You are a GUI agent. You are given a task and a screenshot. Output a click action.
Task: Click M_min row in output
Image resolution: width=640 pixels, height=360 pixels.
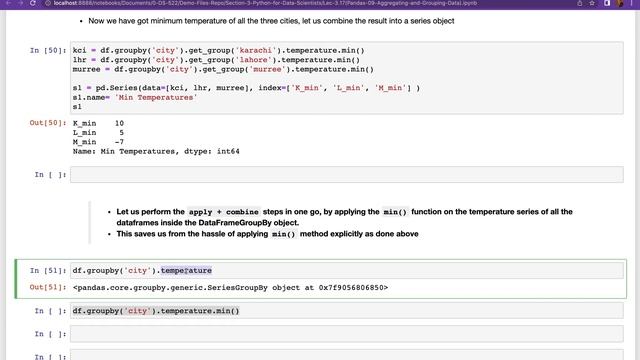tap(98, 142)
